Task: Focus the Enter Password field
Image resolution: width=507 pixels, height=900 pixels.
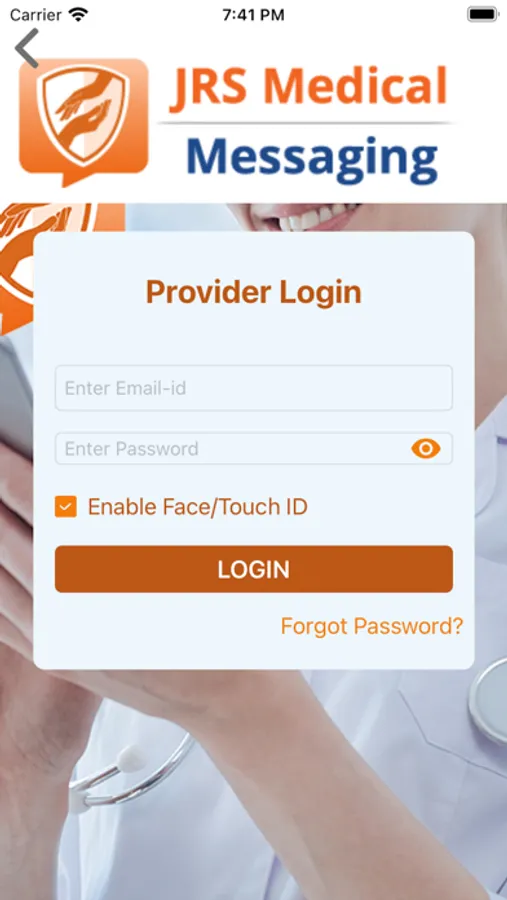Action: pos(254,448)
